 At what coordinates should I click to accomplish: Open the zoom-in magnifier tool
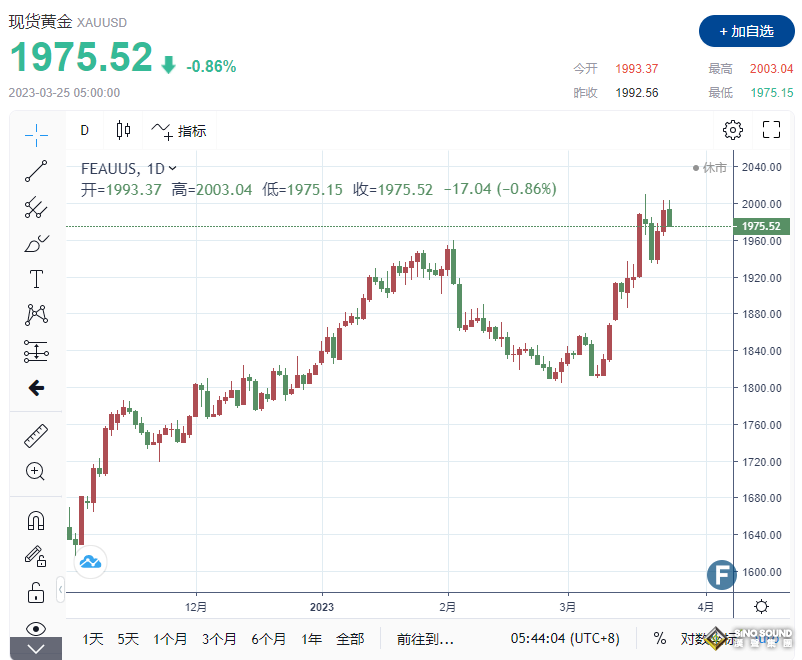(x=36, y=471)
